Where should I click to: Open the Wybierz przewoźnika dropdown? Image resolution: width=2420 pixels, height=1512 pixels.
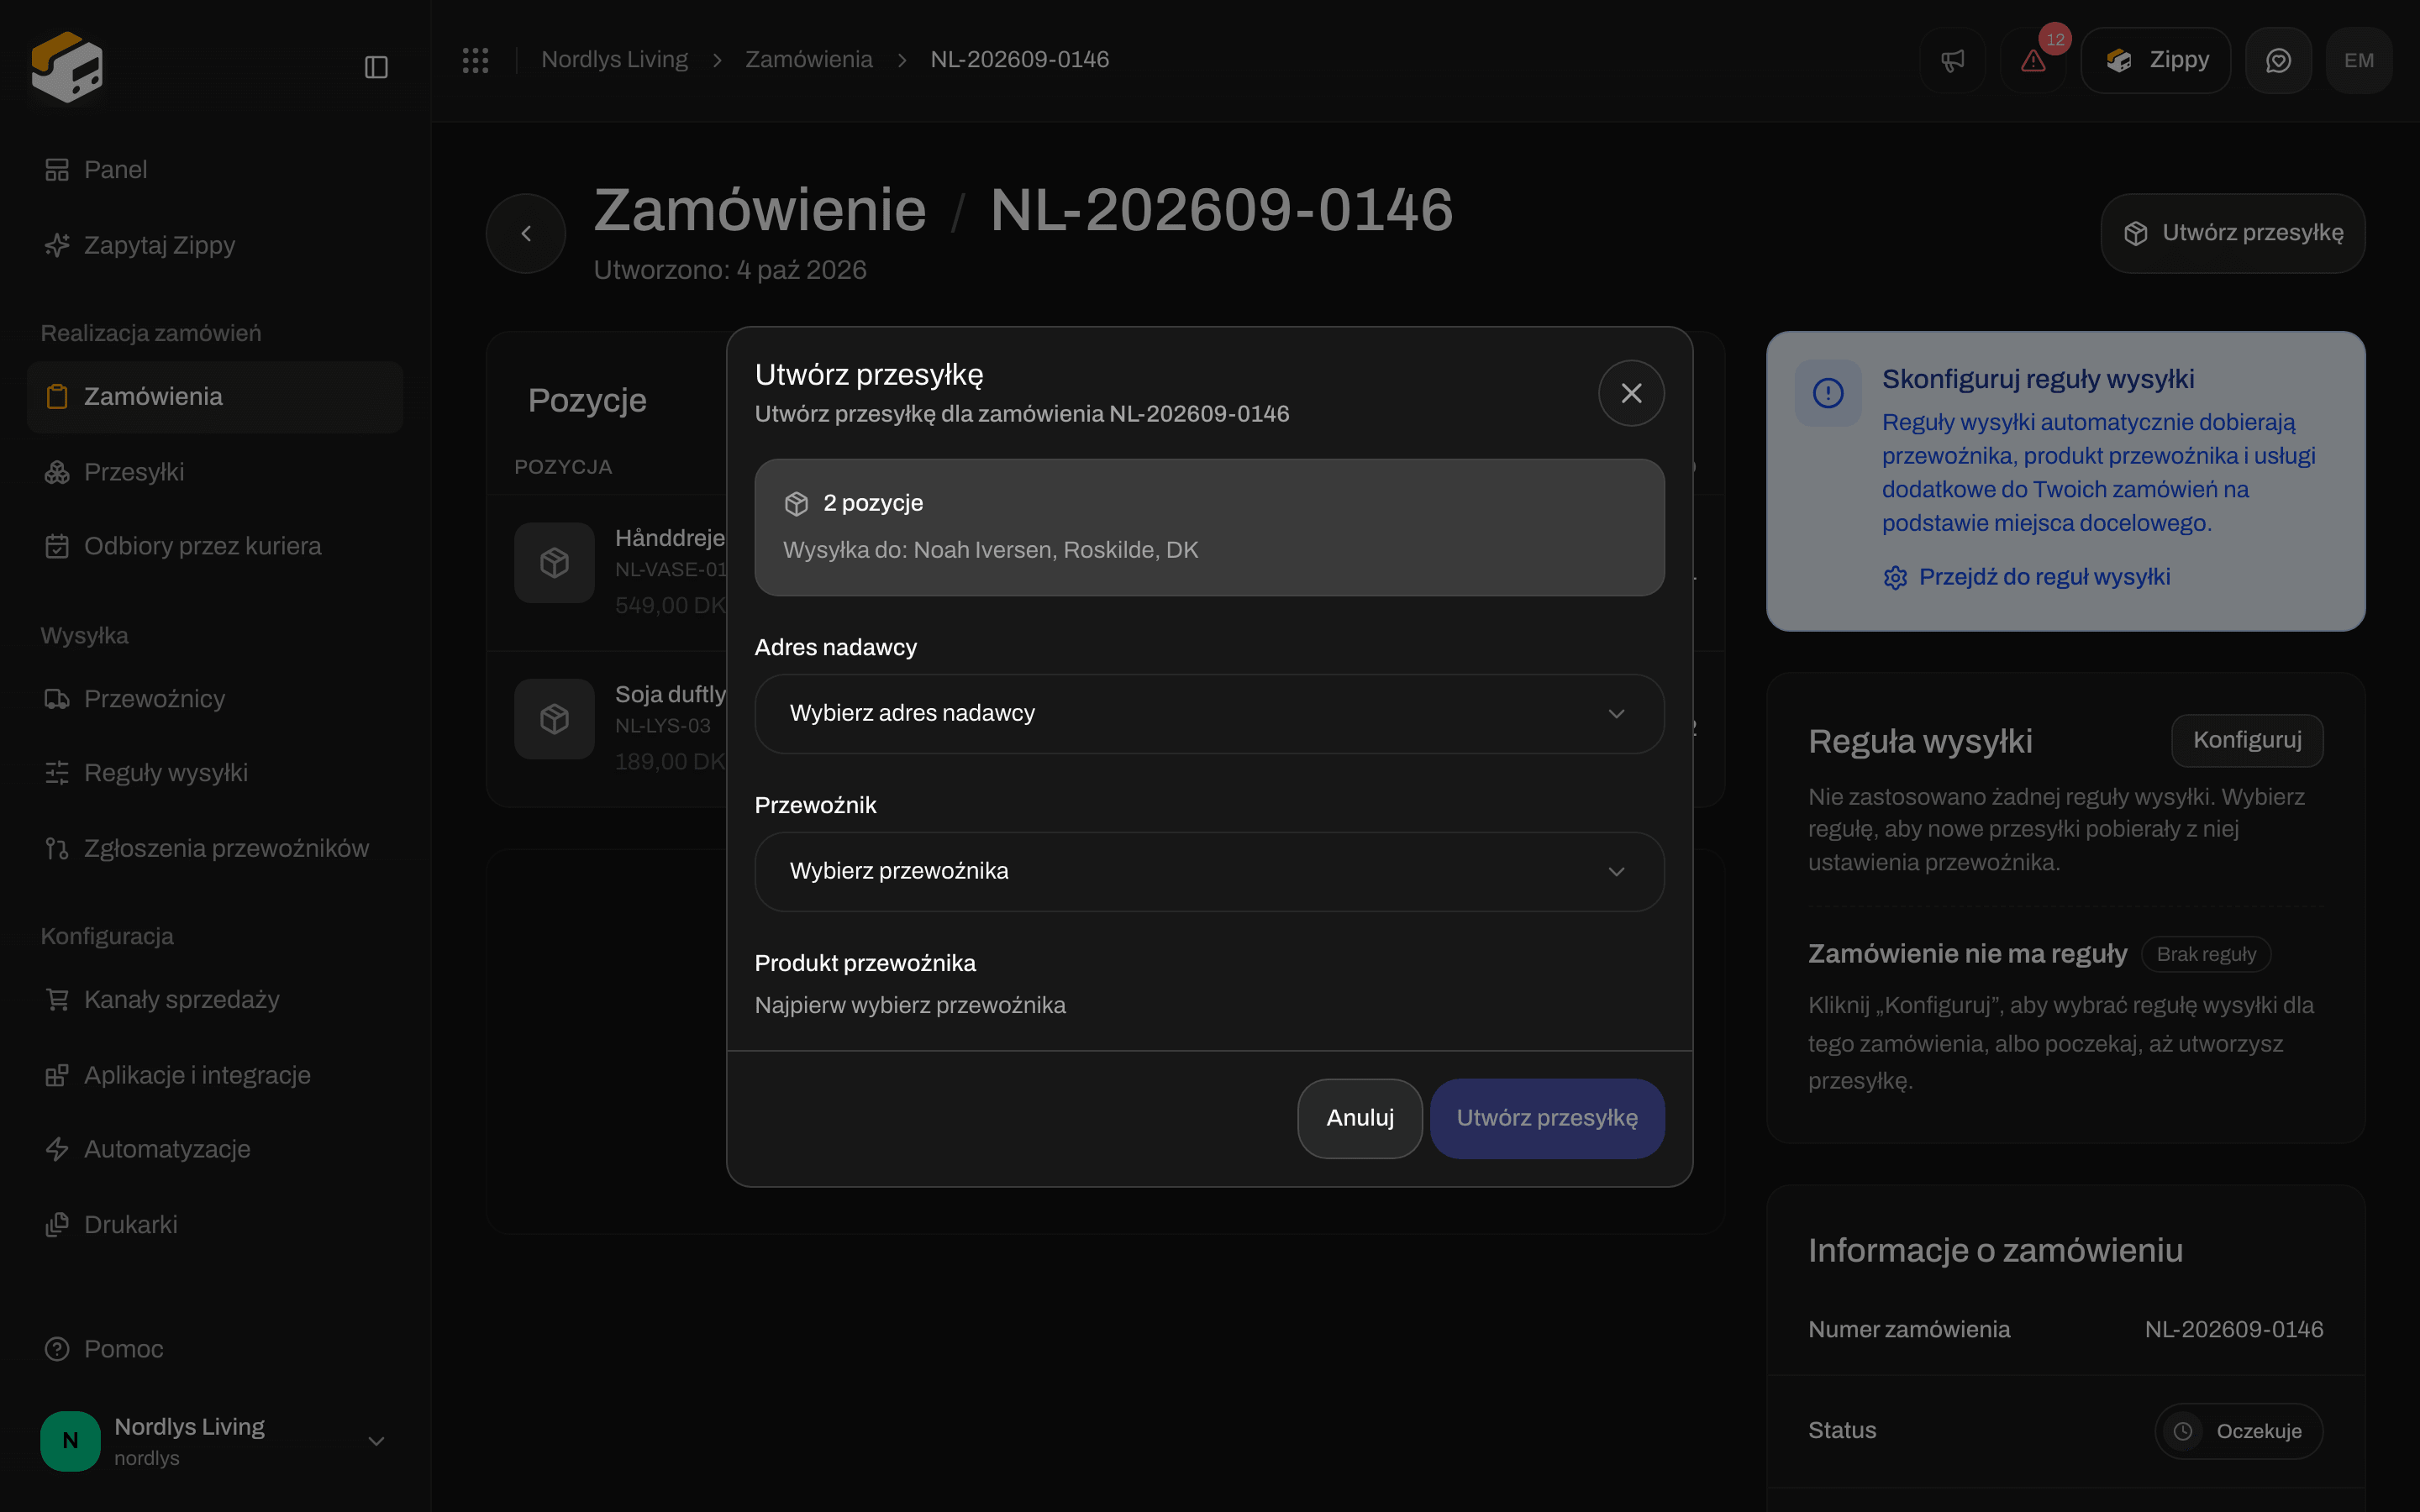[1209, 871]
